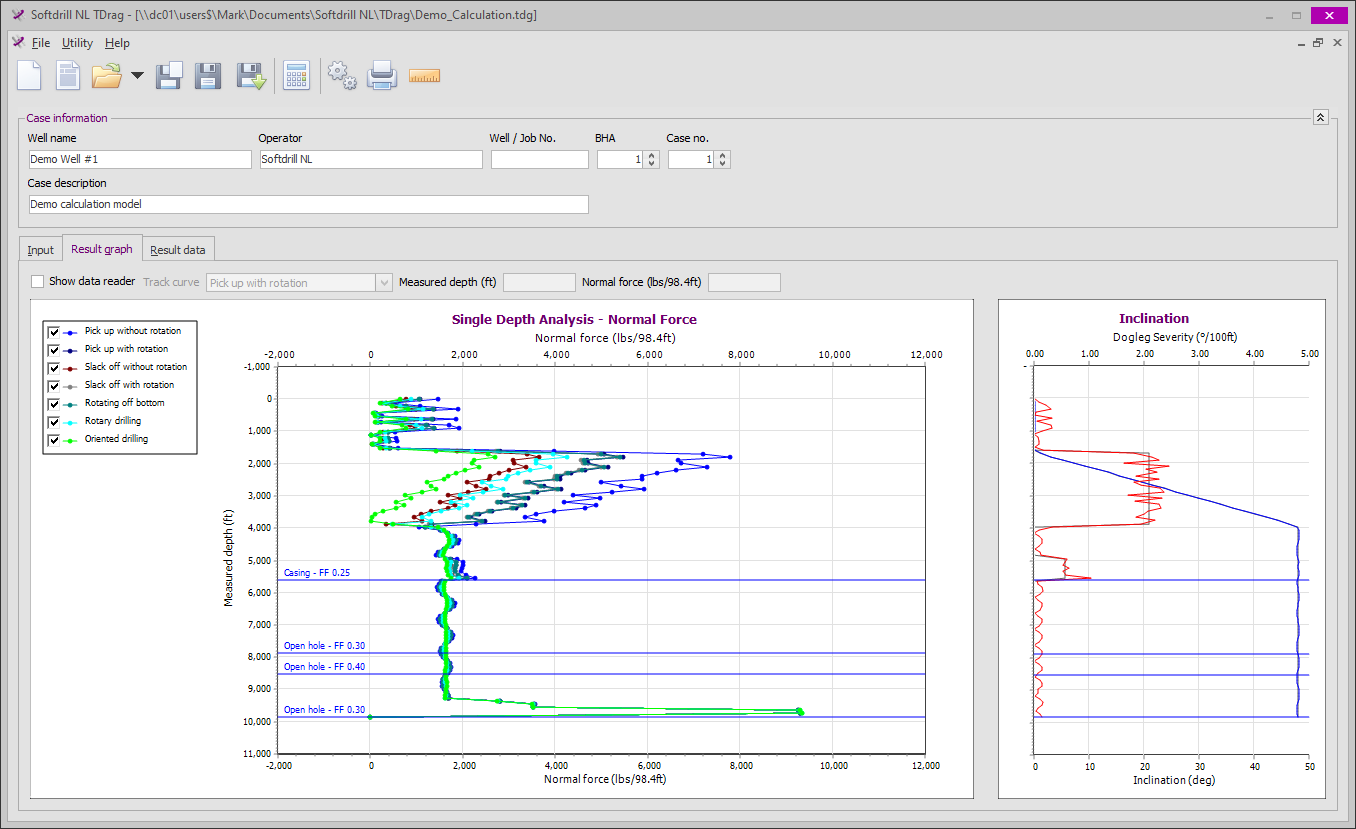
Task: Toggle the Rotating off bottom curve checkbox
Action: (x=54, y=403)
